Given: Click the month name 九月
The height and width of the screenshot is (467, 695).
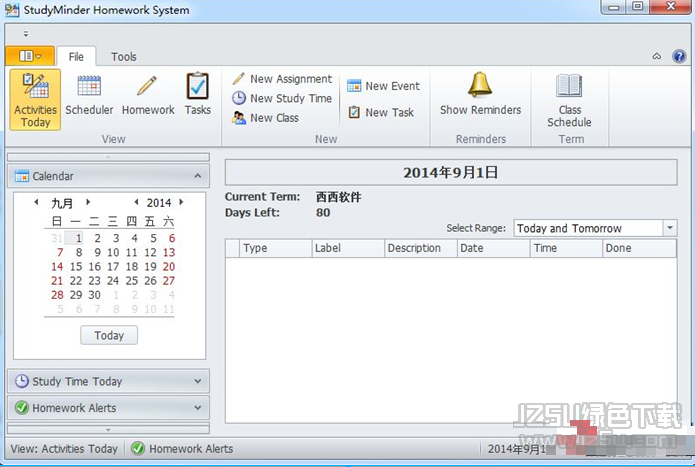Looking at the screenshot, I should click(x=62, y=203).
